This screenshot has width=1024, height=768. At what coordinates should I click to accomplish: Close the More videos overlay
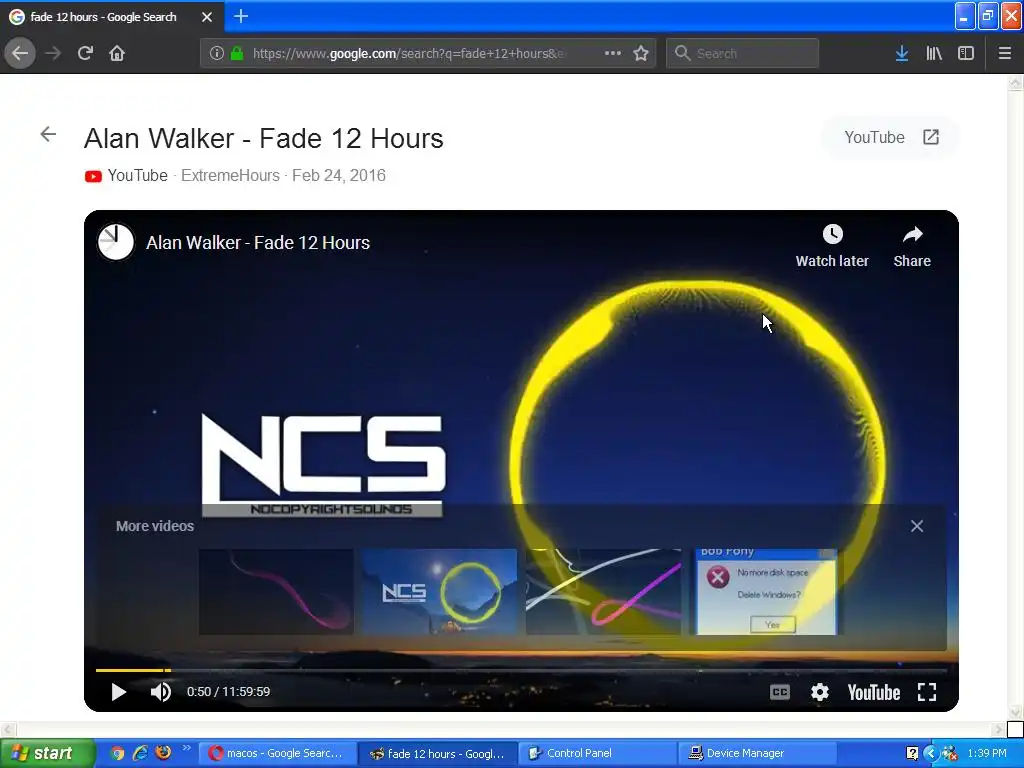tap(917, 526)
